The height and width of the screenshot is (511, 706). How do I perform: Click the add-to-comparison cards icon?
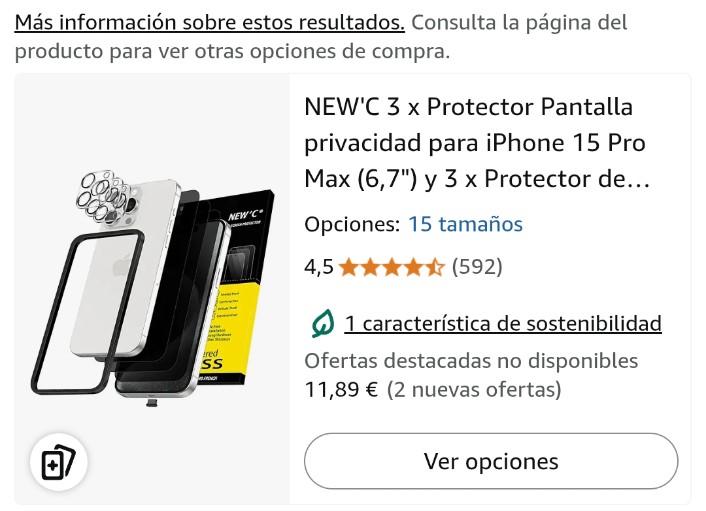[59, 461]
